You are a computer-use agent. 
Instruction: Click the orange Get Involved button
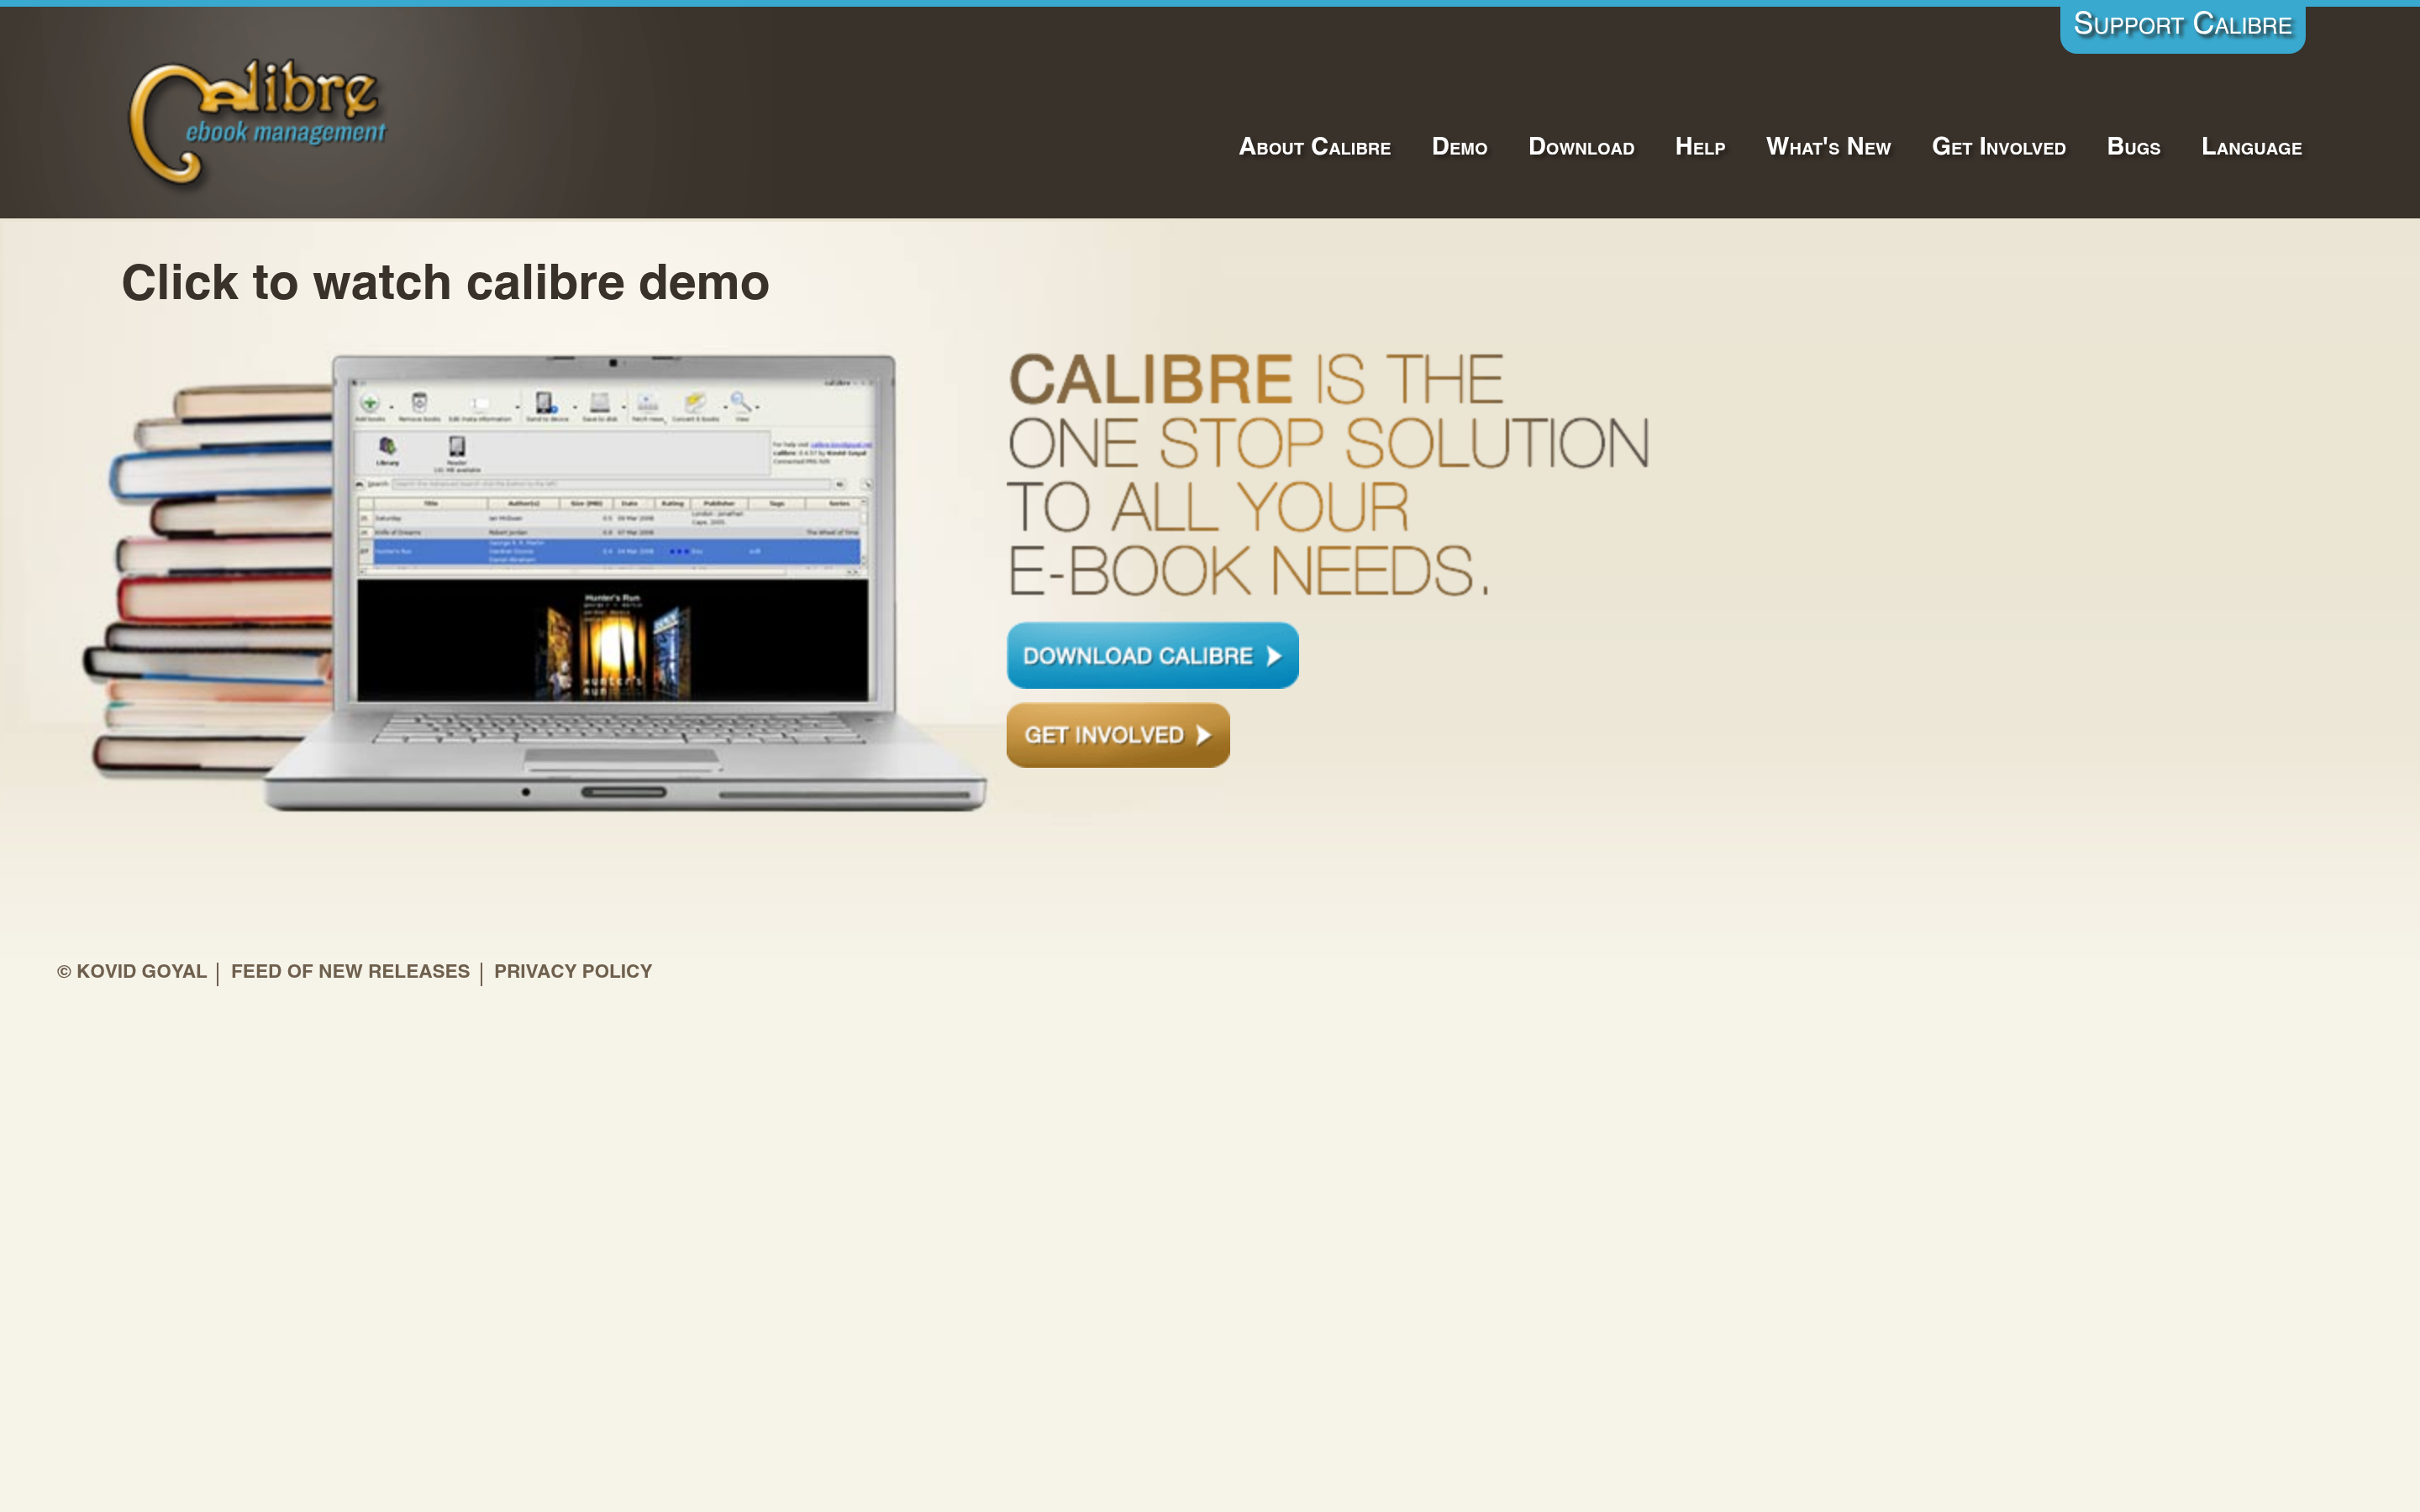[1117, 735]
